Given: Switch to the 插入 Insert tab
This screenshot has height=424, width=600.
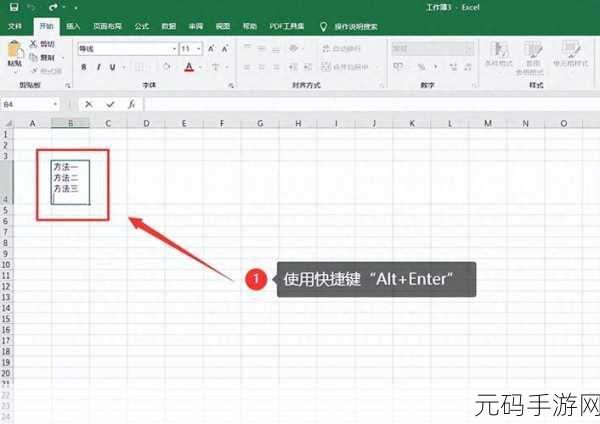Looking at the screenshot, I should (73, 26).
